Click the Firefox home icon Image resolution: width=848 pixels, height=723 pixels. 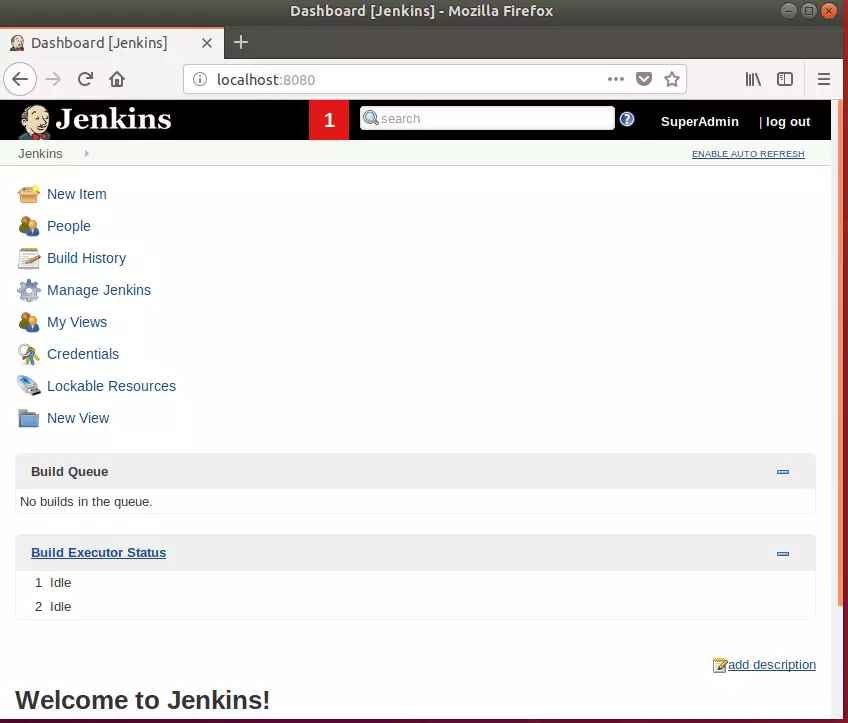(x=117, y=79)
